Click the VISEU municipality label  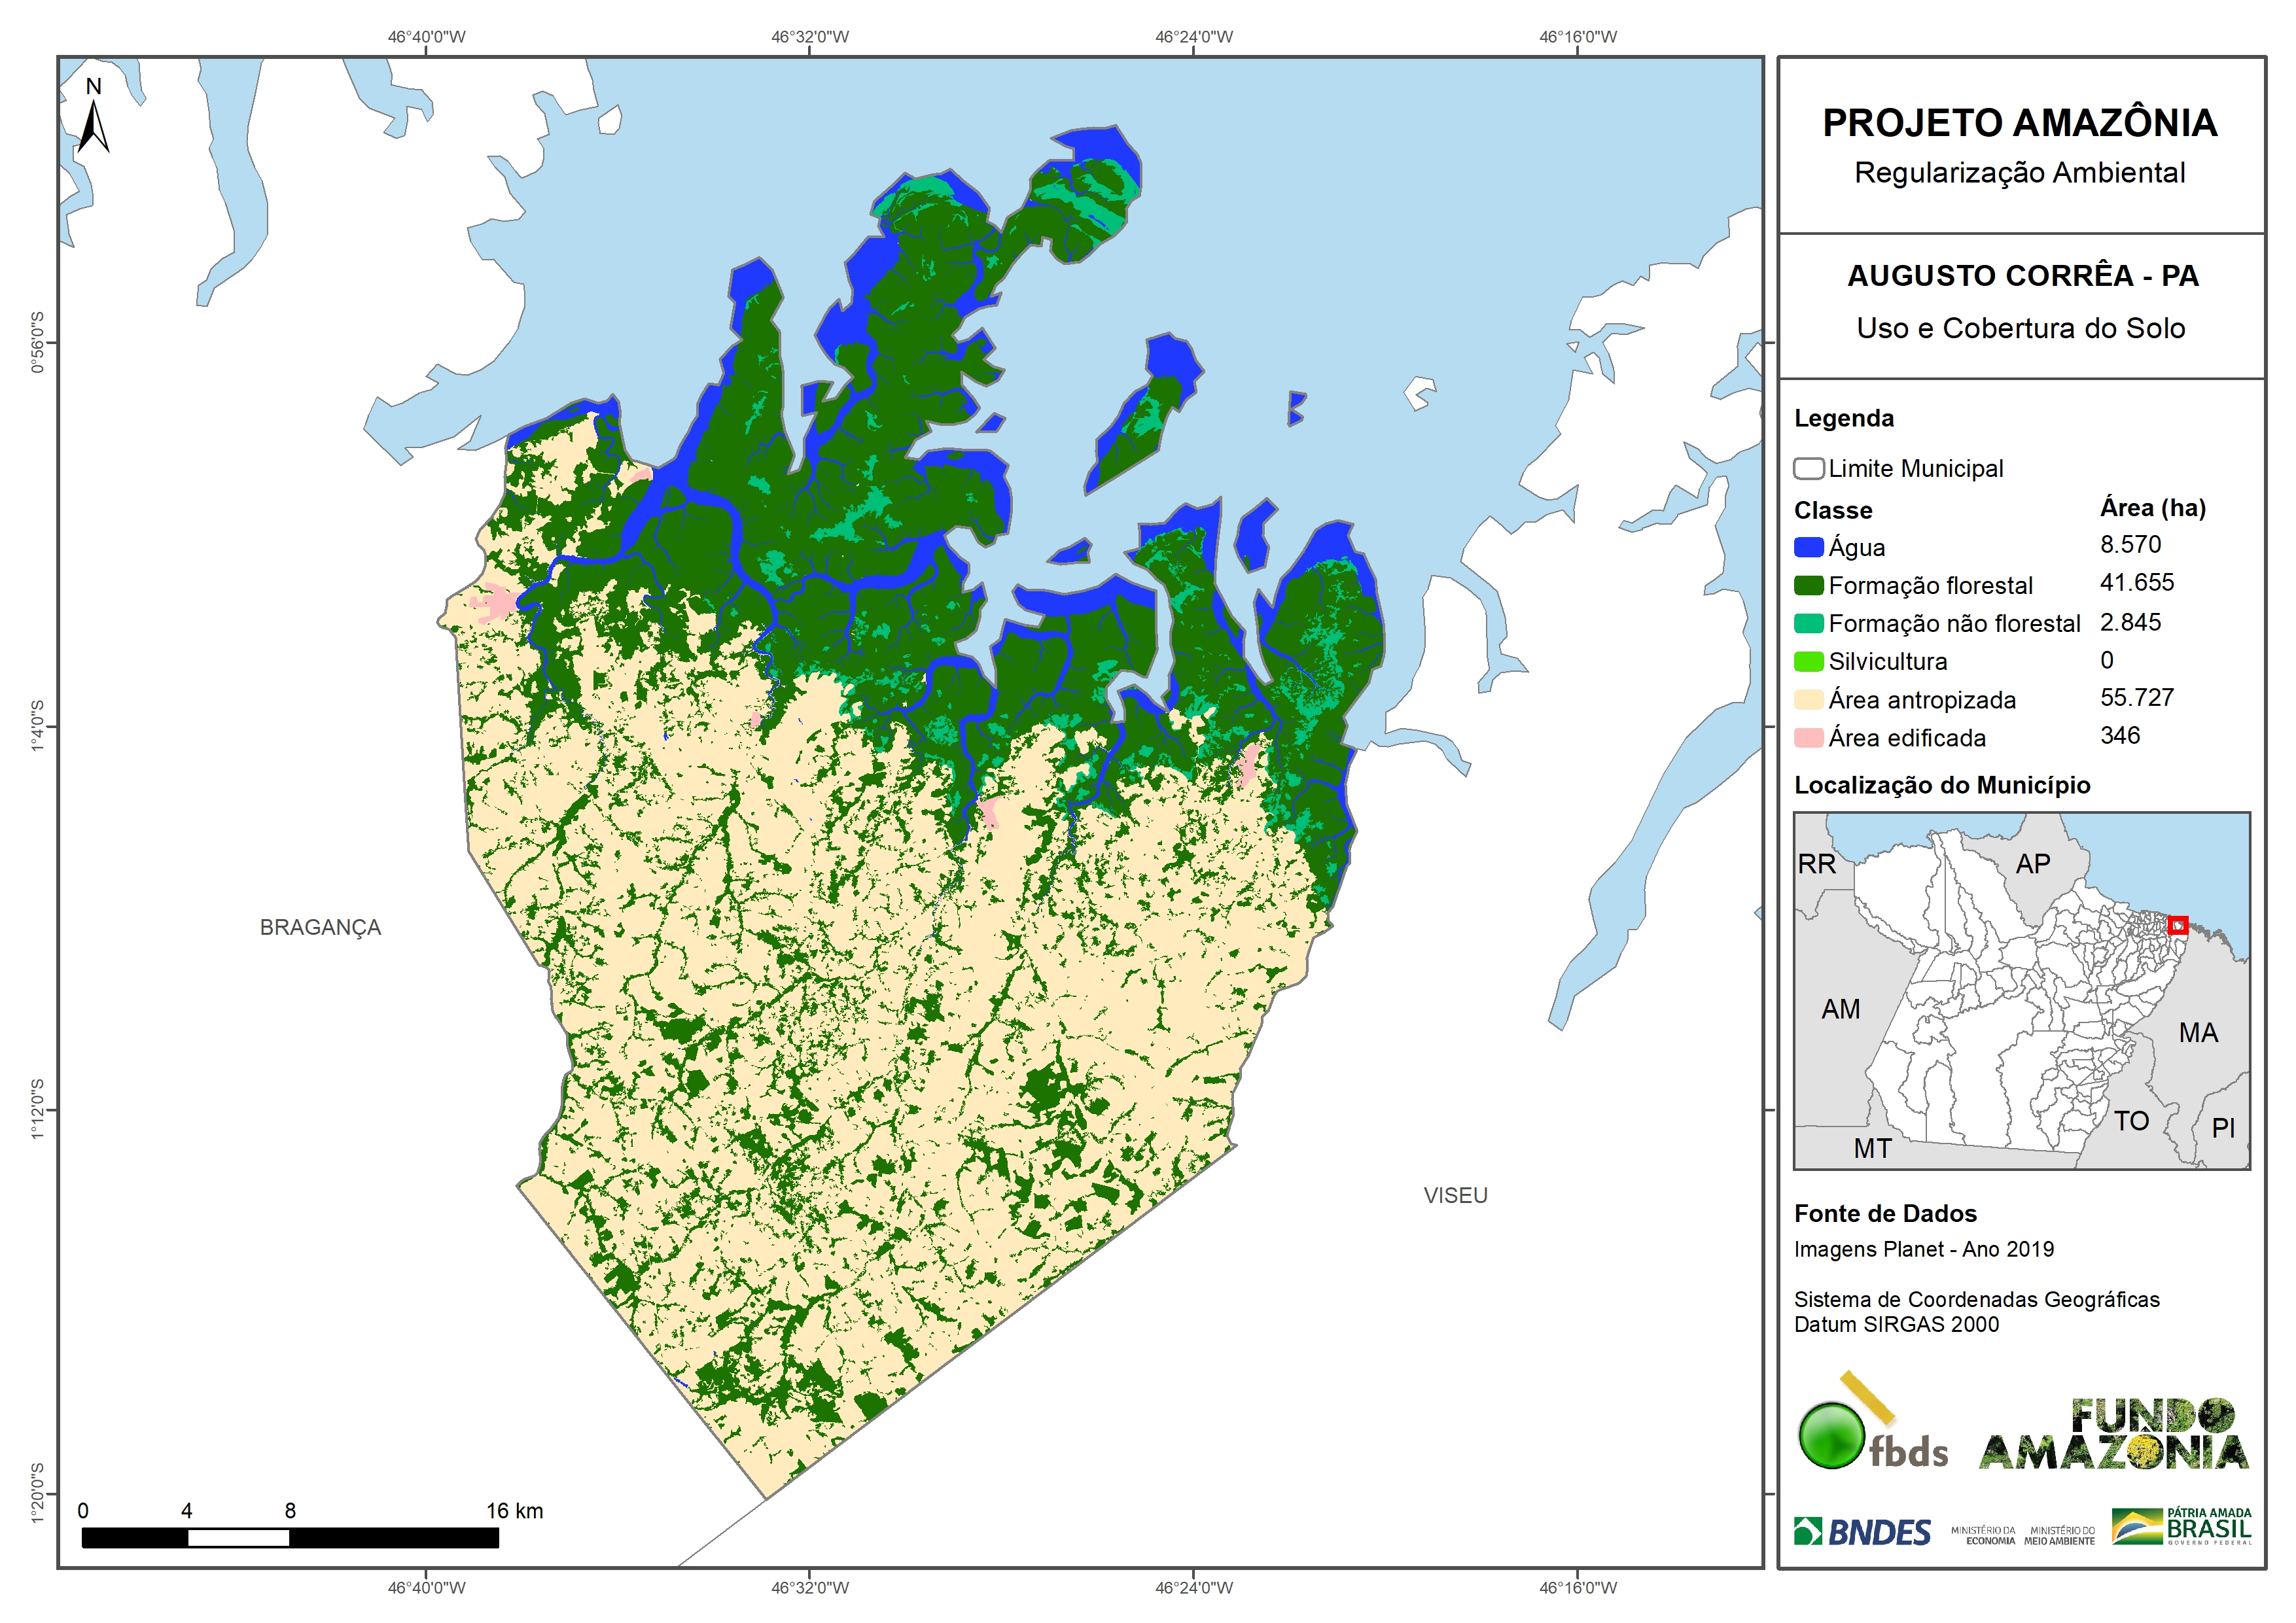point(1455,1196)
